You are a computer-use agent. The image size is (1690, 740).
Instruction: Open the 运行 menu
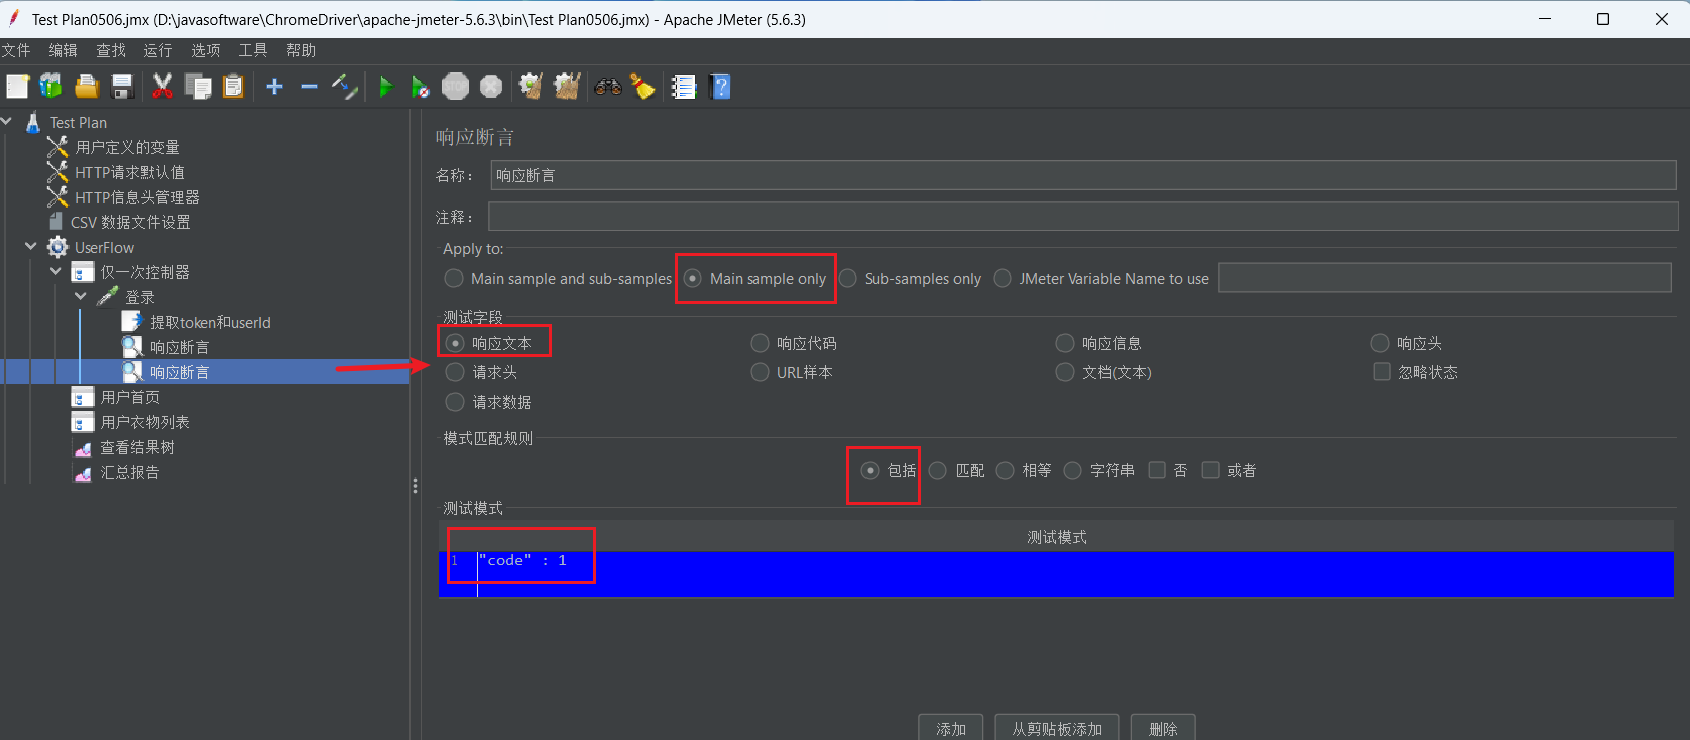pos(158,50)
